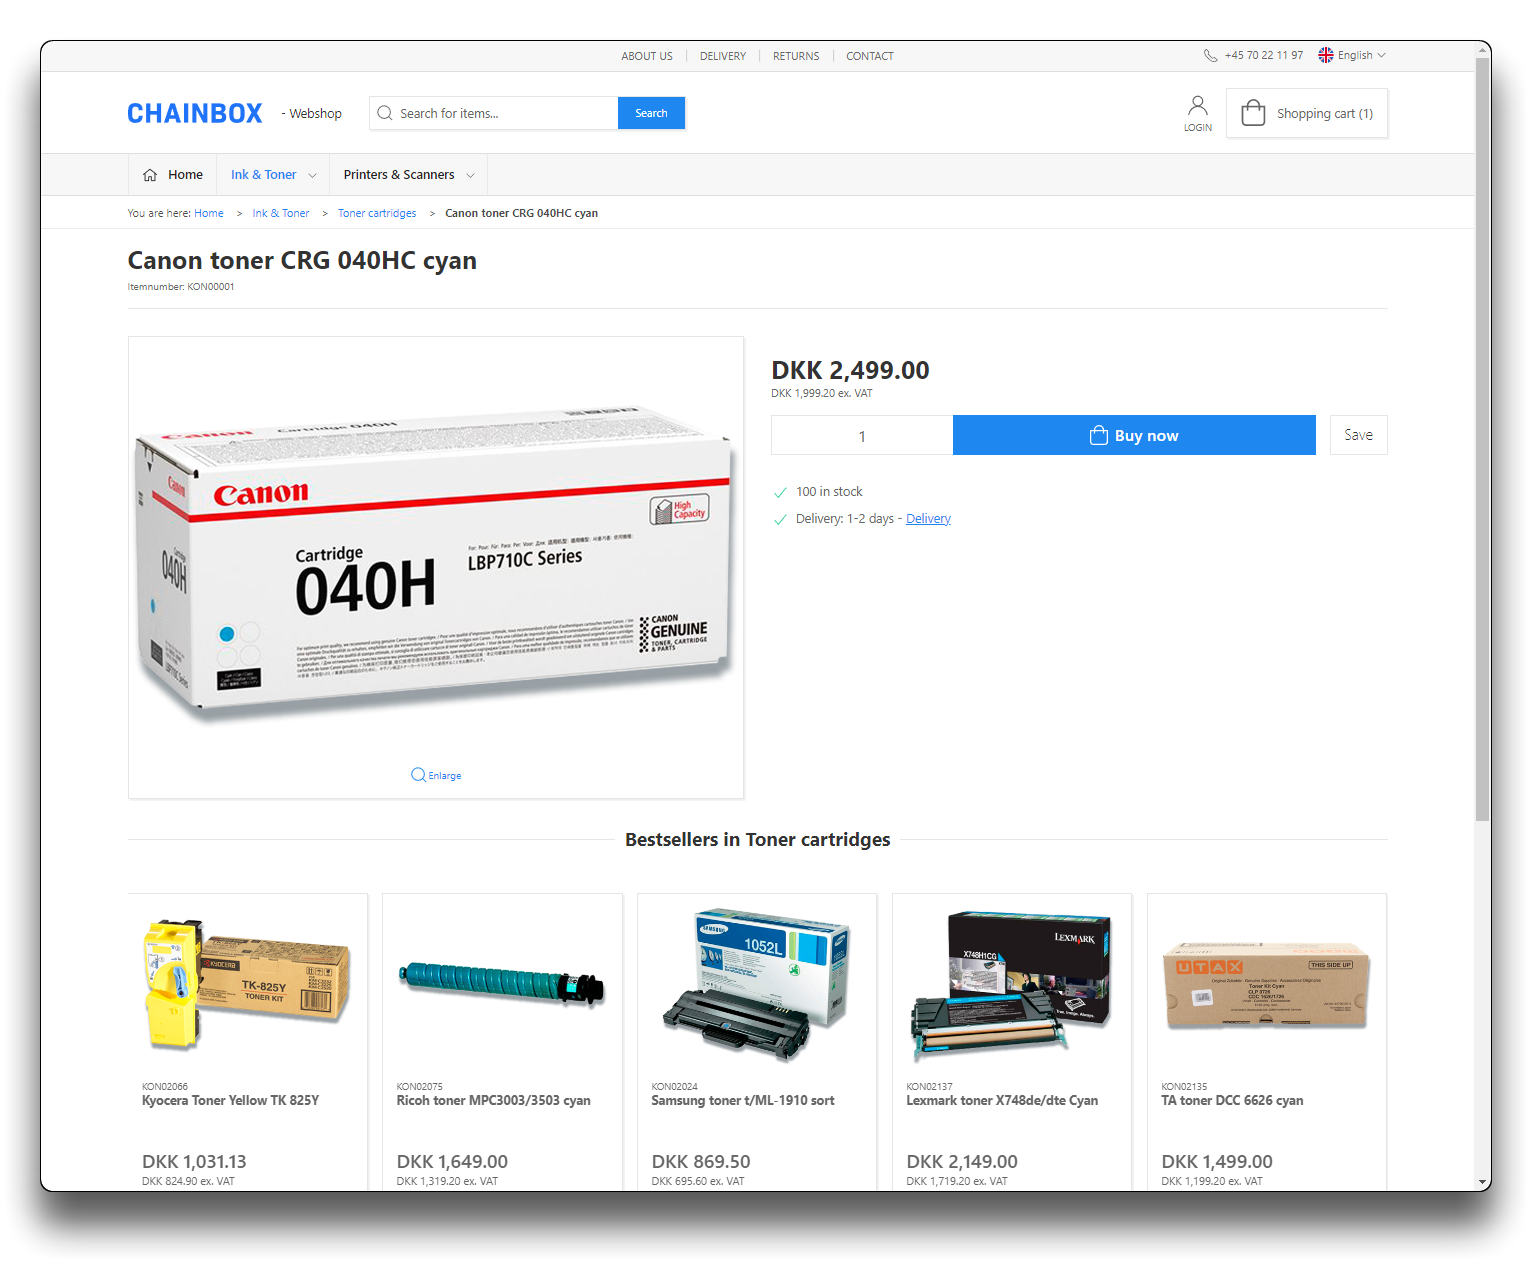Screen dimensions: 1532x1264
Task: Open TA toner DCC 6626 thumbnail
Action: (x=1267, y=986)
